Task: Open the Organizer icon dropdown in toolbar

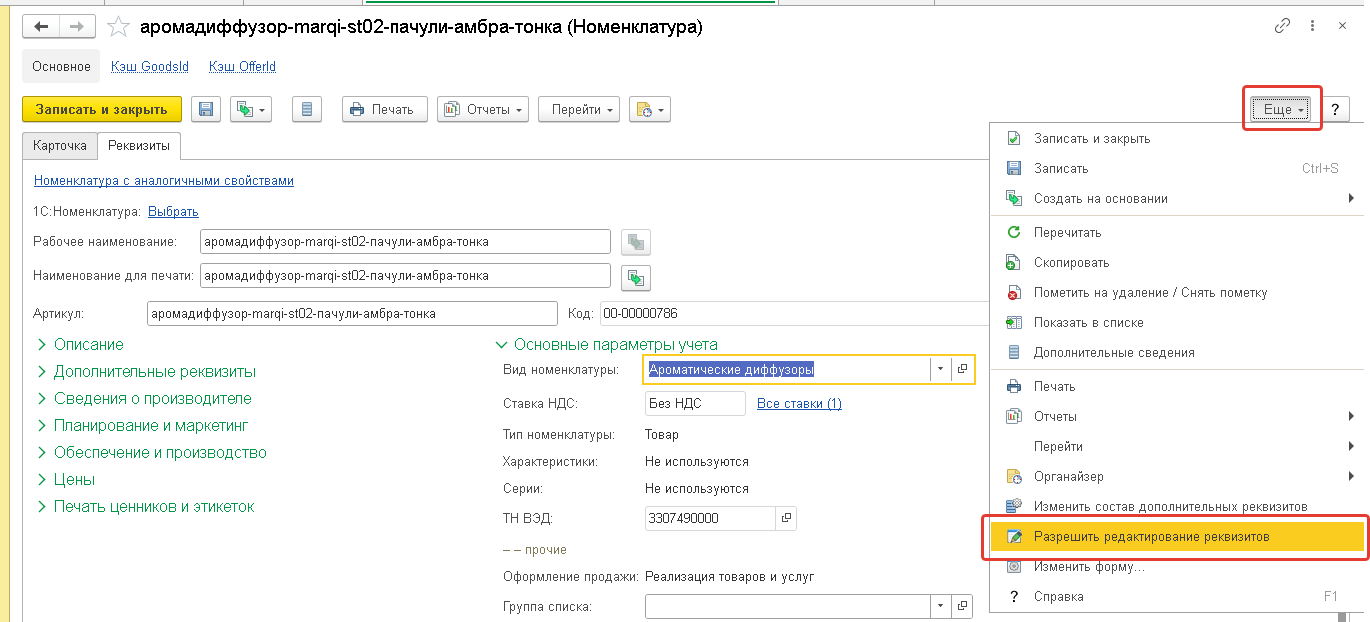Action: pos(649,109)
